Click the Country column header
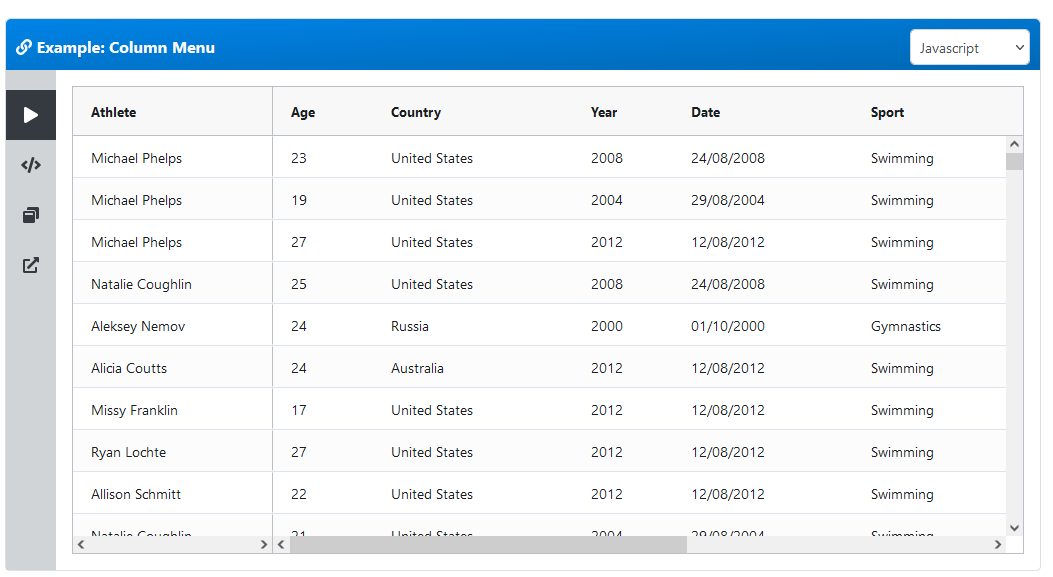Viewport: 1053px width, 577px height. 416,112
